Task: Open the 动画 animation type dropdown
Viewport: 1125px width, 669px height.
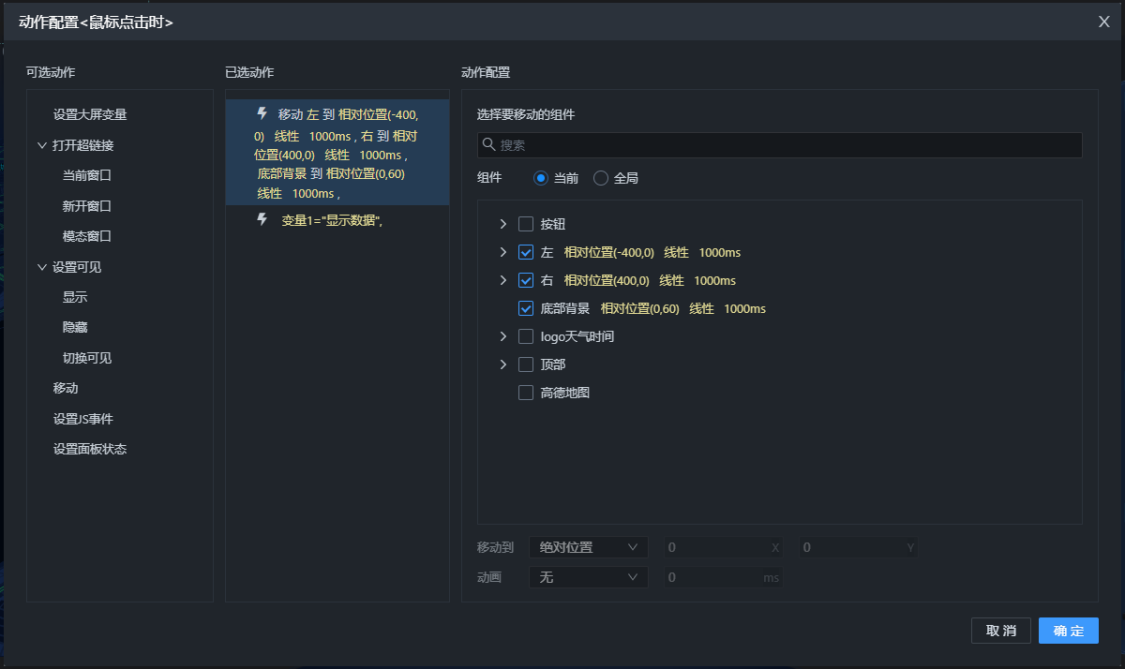Action: (588, 577)
